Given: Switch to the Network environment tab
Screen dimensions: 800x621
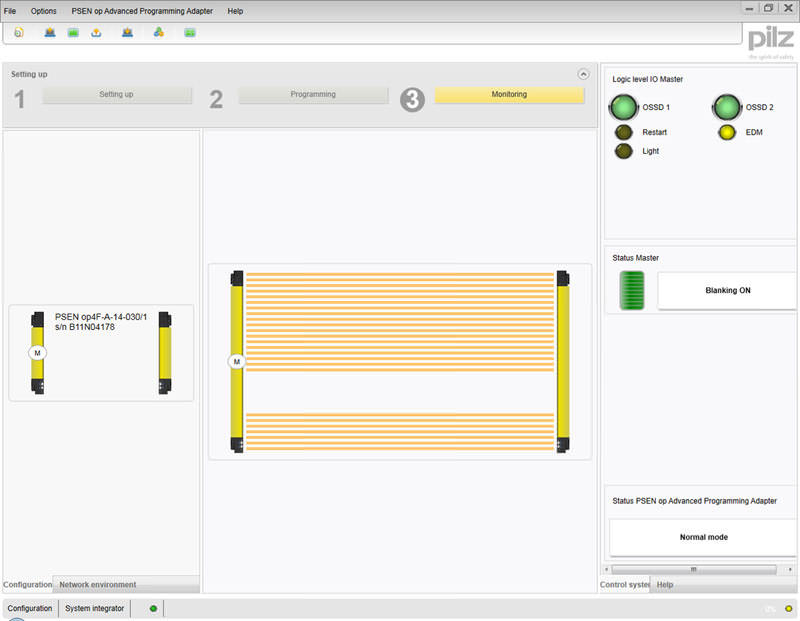Looking at the screenshot, I should point(97,585).
